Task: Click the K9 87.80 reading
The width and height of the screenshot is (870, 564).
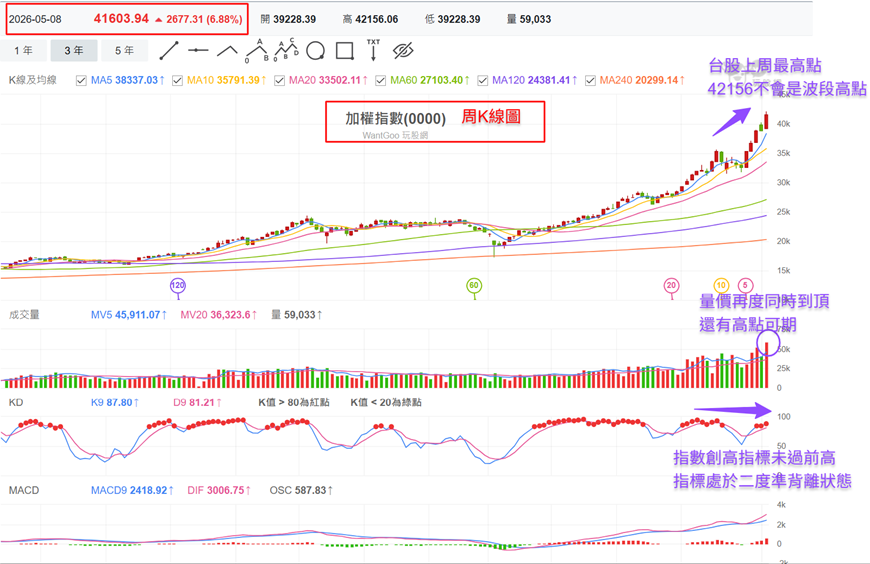Action: click(114, 402)
